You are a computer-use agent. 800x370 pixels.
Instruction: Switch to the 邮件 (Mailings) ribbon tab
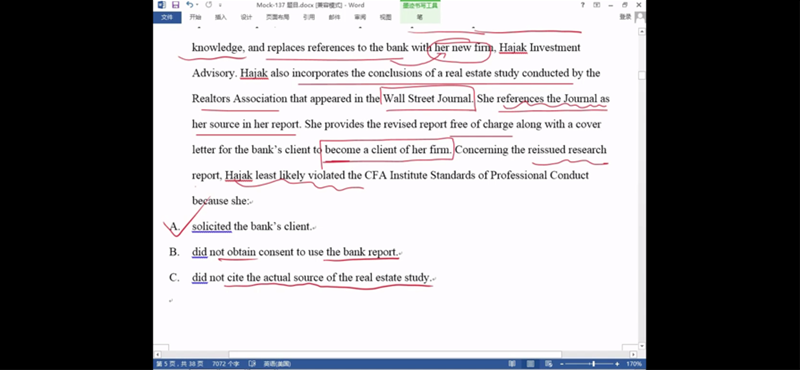(334, 17)
